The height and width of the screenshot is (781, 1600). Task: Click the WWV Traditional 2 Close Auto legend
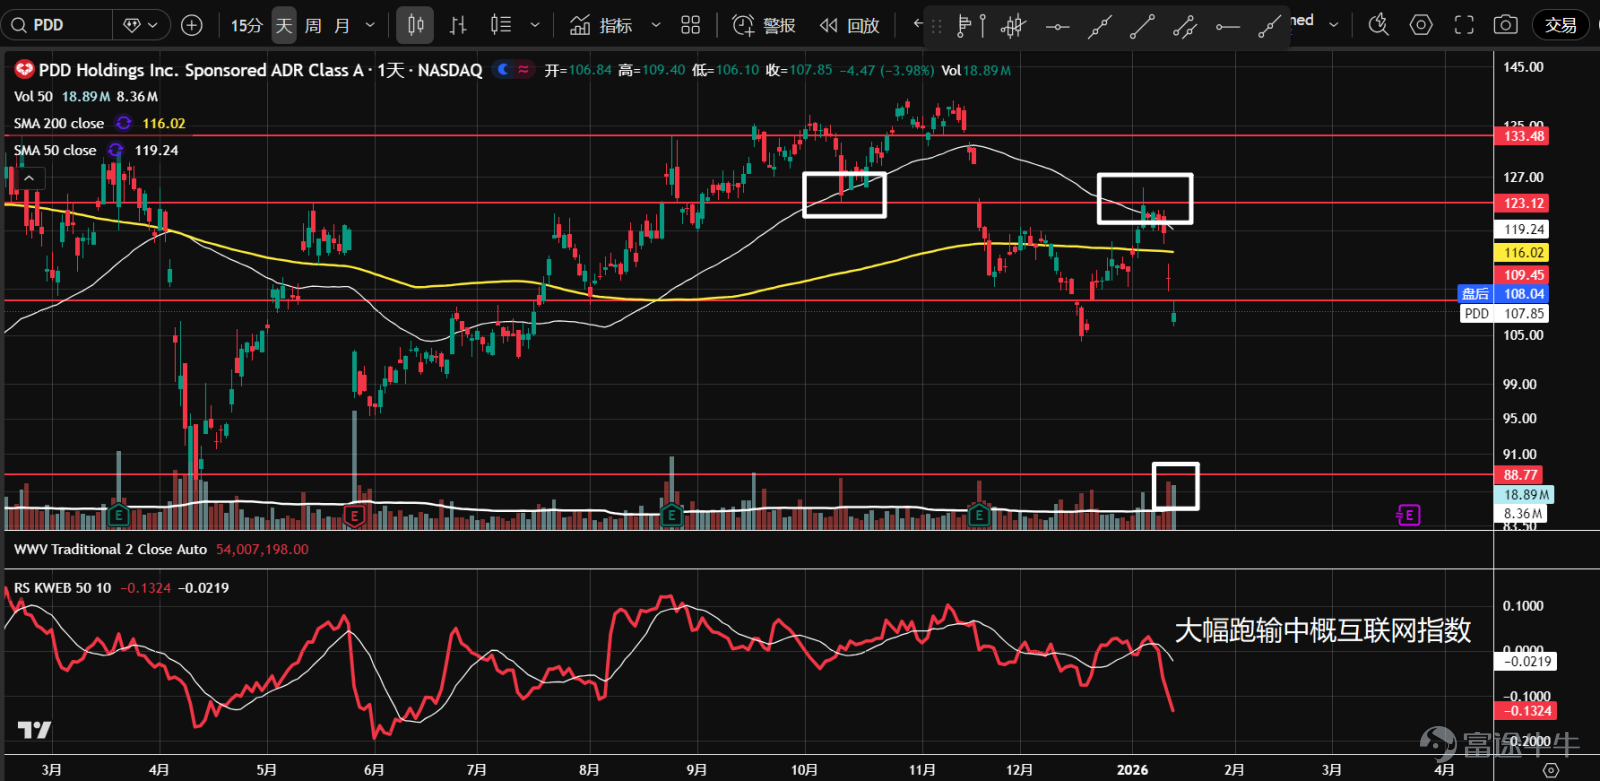click(x=110, y=549)
